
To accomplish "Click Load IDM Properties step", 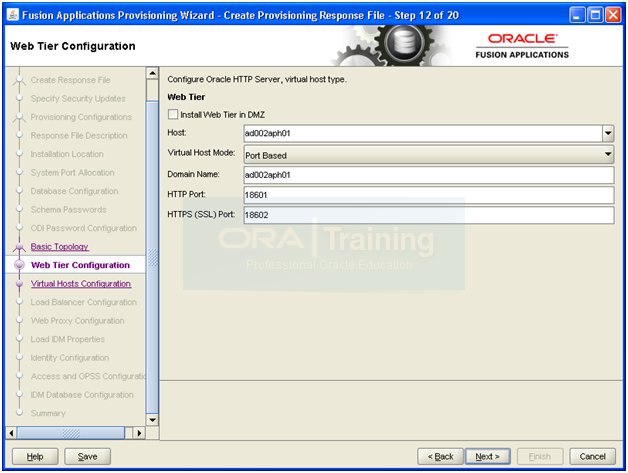I will pos(68,339).
